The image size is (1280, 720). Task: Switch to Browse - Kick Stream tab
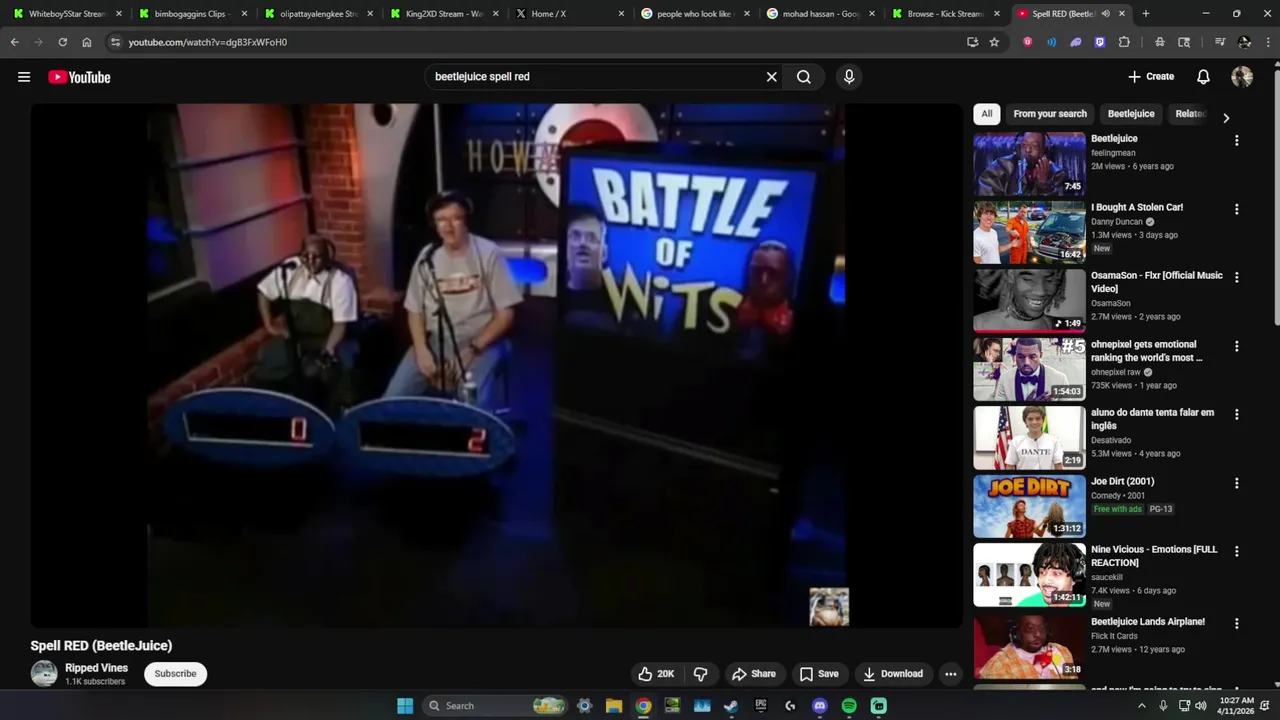pos(946,14)
